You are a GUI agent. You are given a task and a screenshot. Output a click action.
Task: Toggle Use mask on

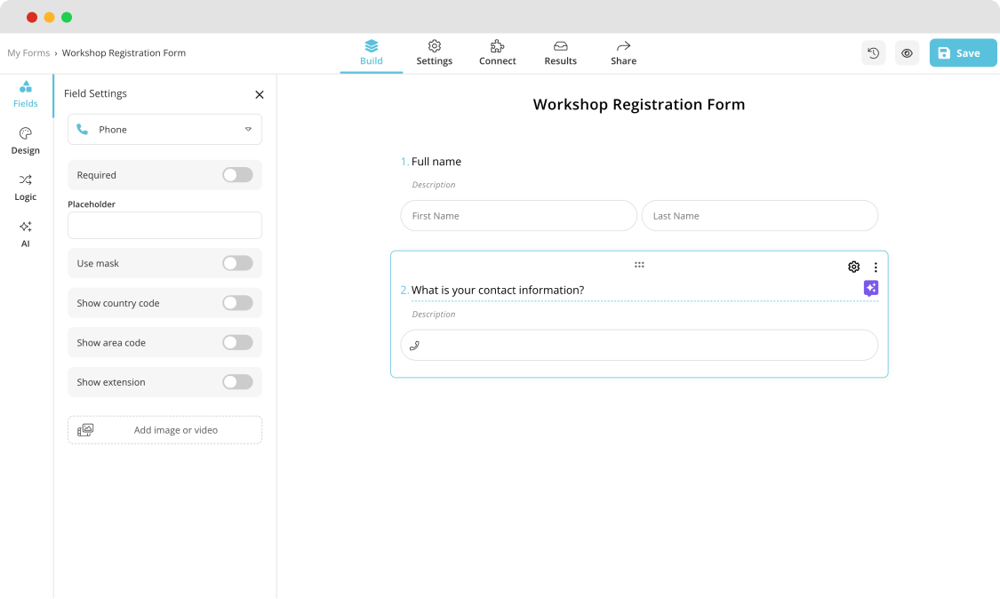237,263
